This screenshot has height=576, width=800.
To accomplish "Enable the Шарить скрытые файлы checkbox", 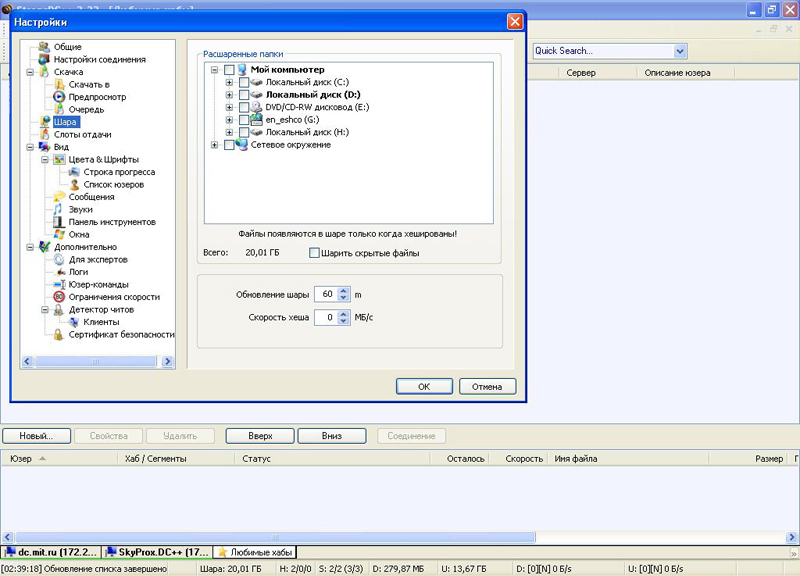I will pos(314,253).
